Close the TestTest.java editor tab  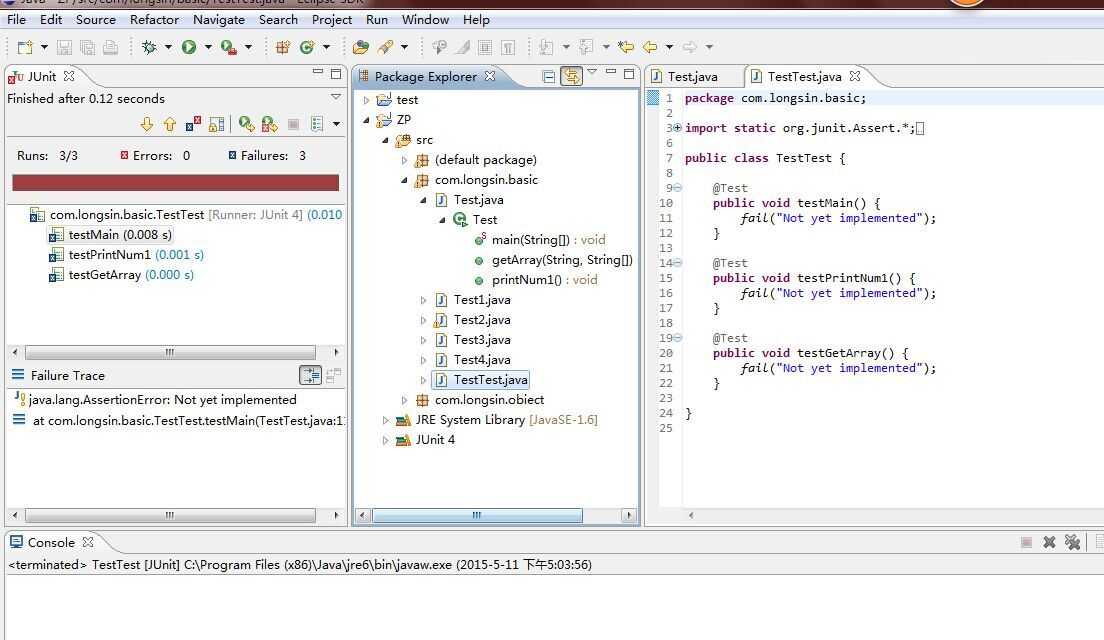(855, 76)
